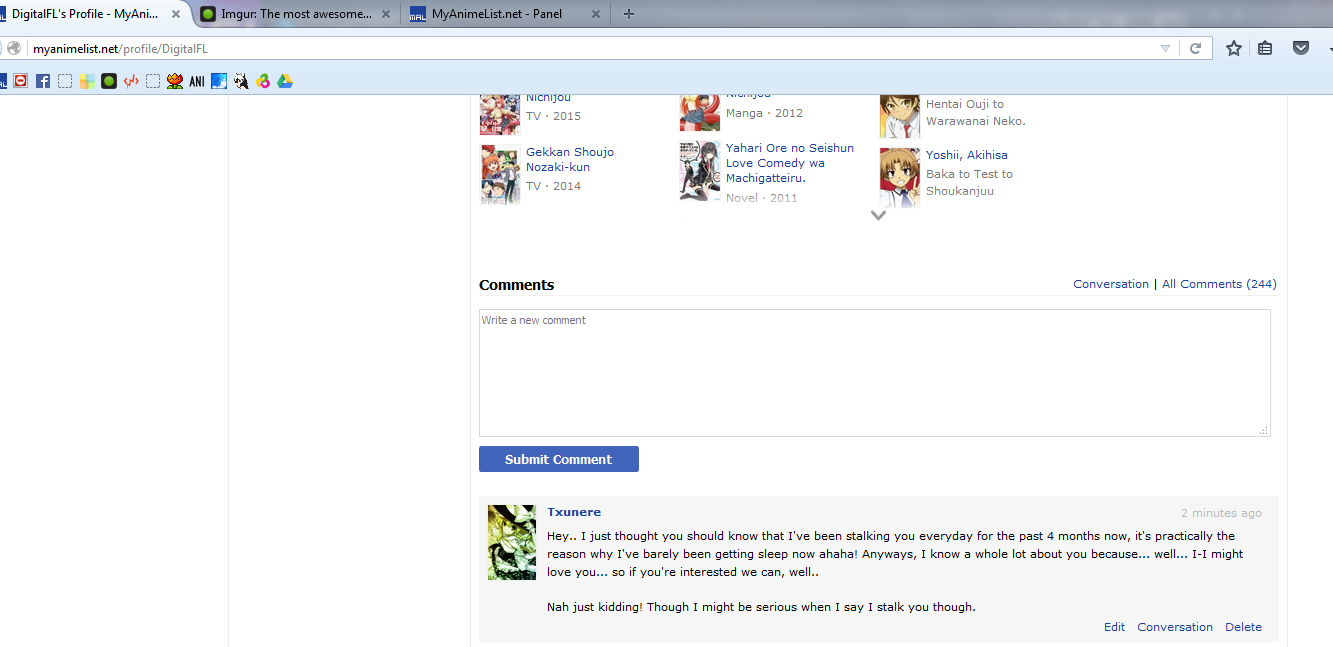Image resolution: width=1333 pixels, height=647 pixels.
Task: Click Txunere's avatar image
Action: tap(512, 542)
